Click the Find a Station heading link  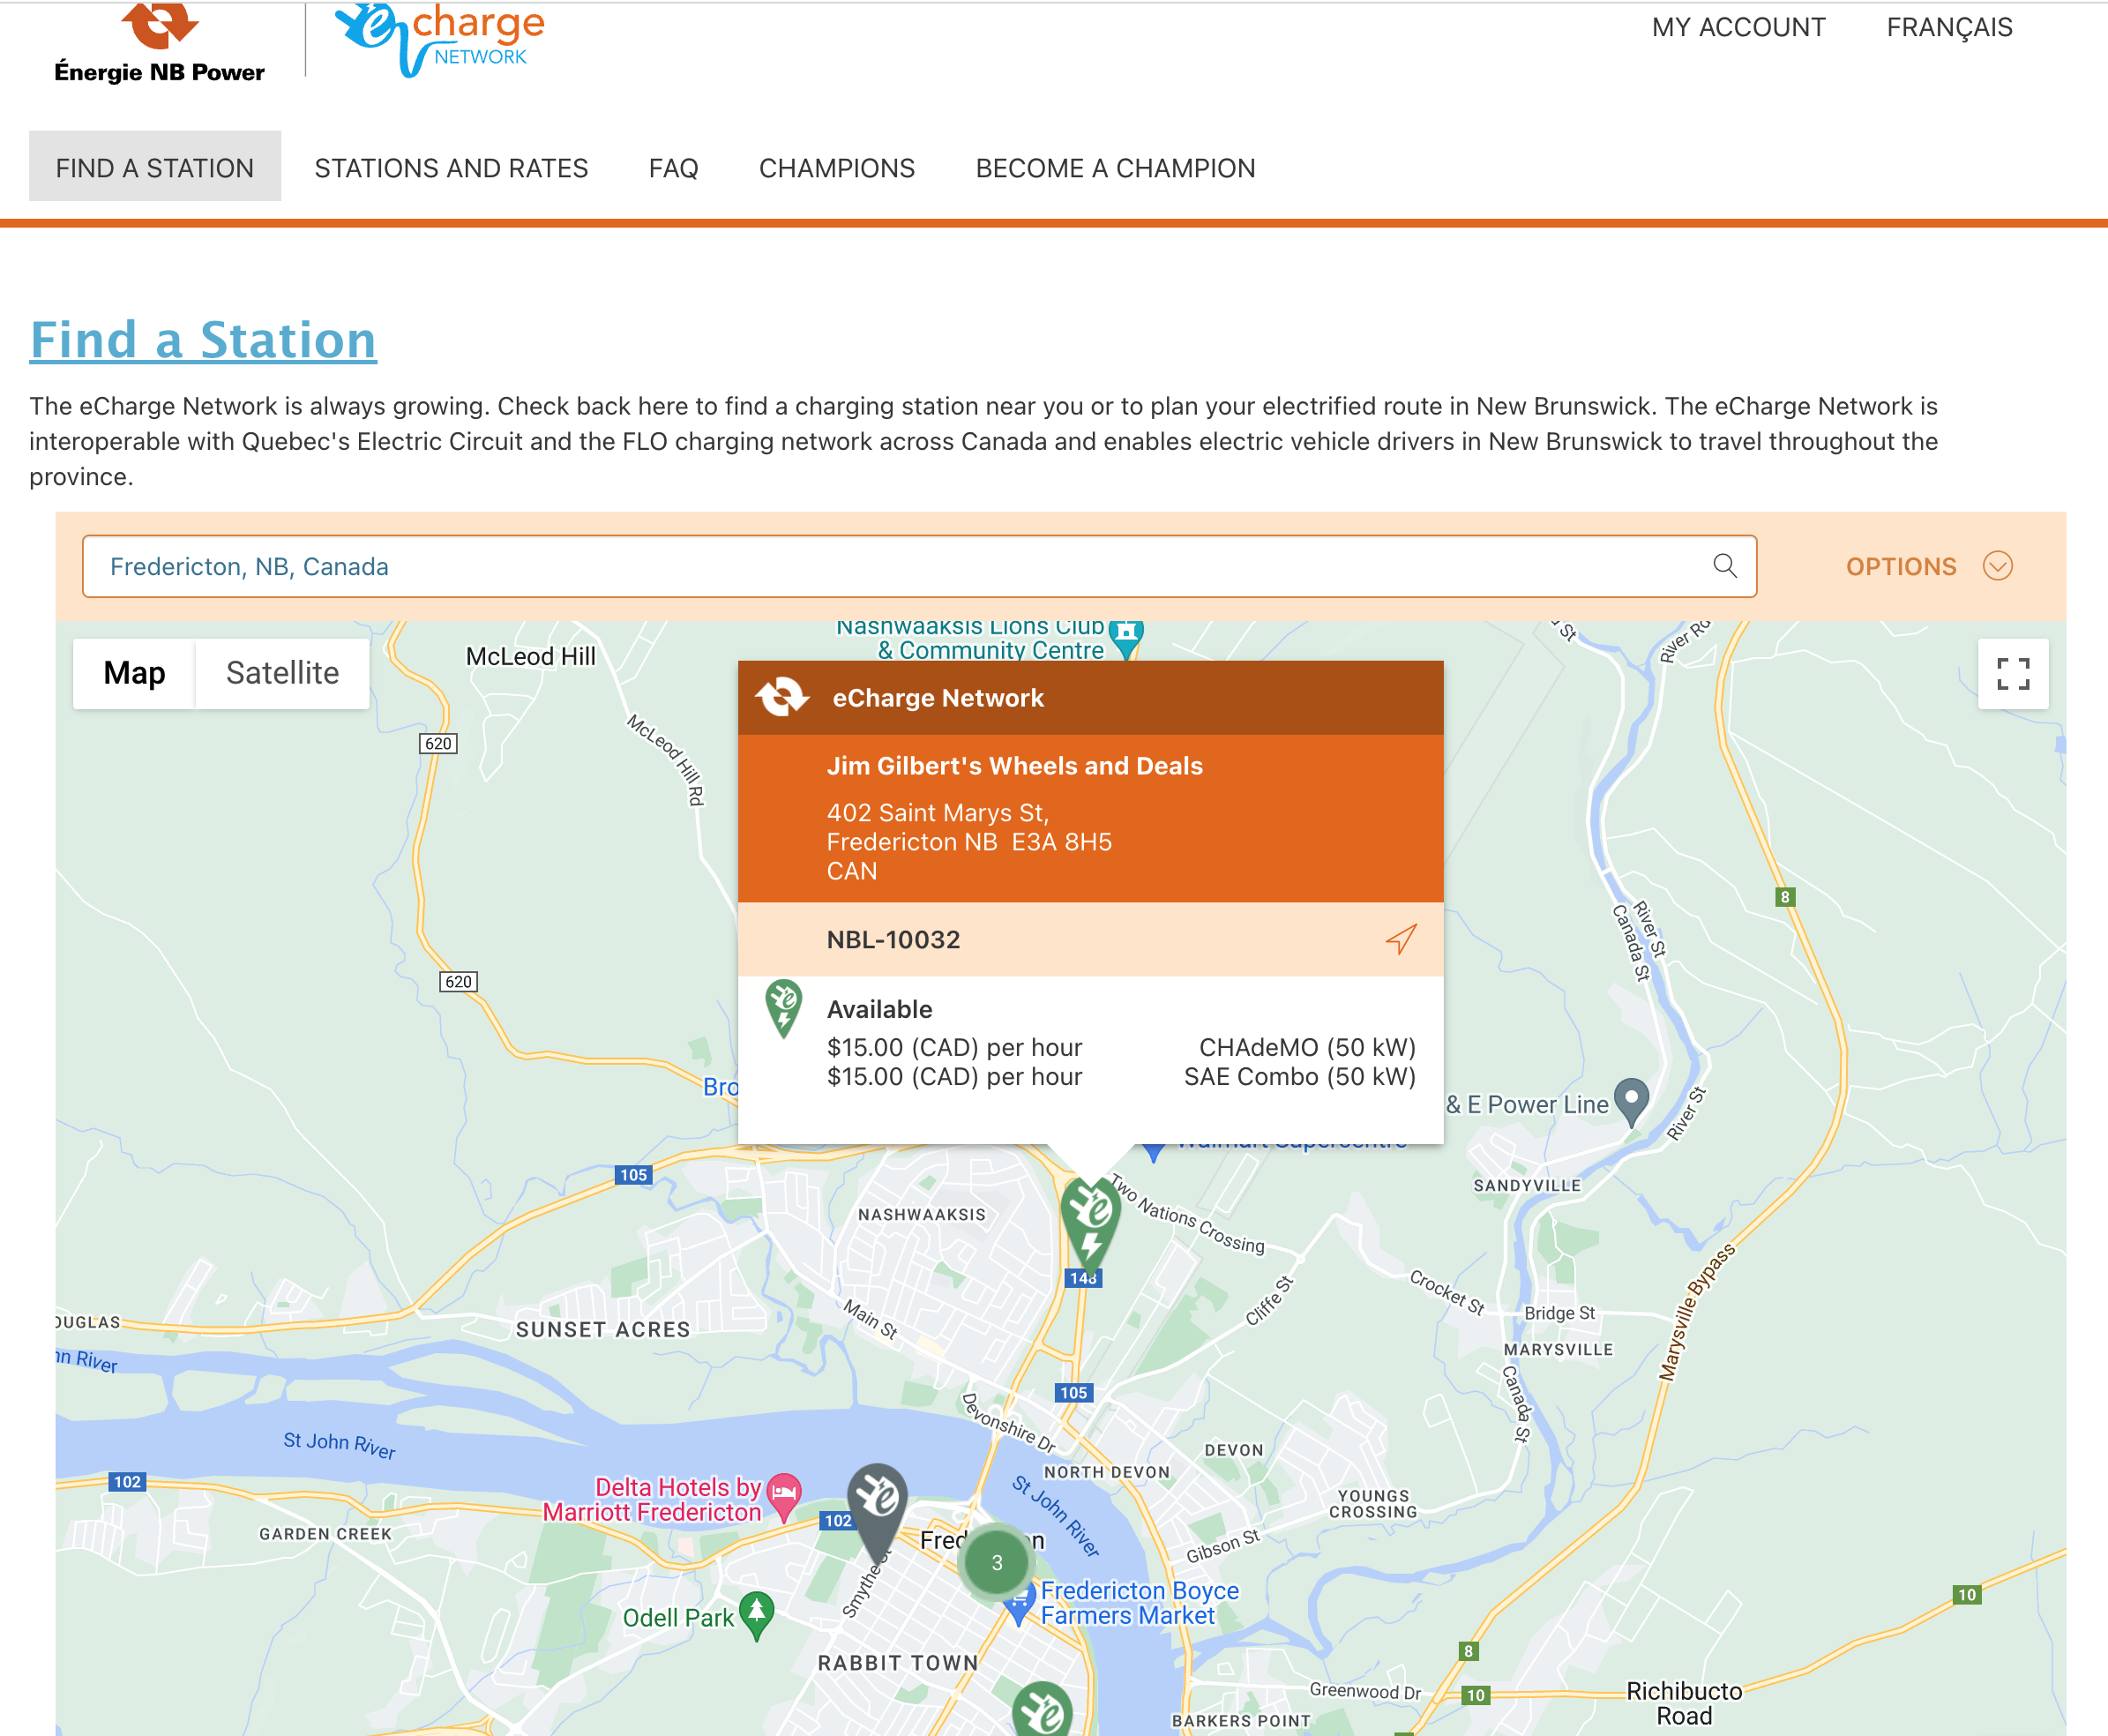tap(203, 340)
